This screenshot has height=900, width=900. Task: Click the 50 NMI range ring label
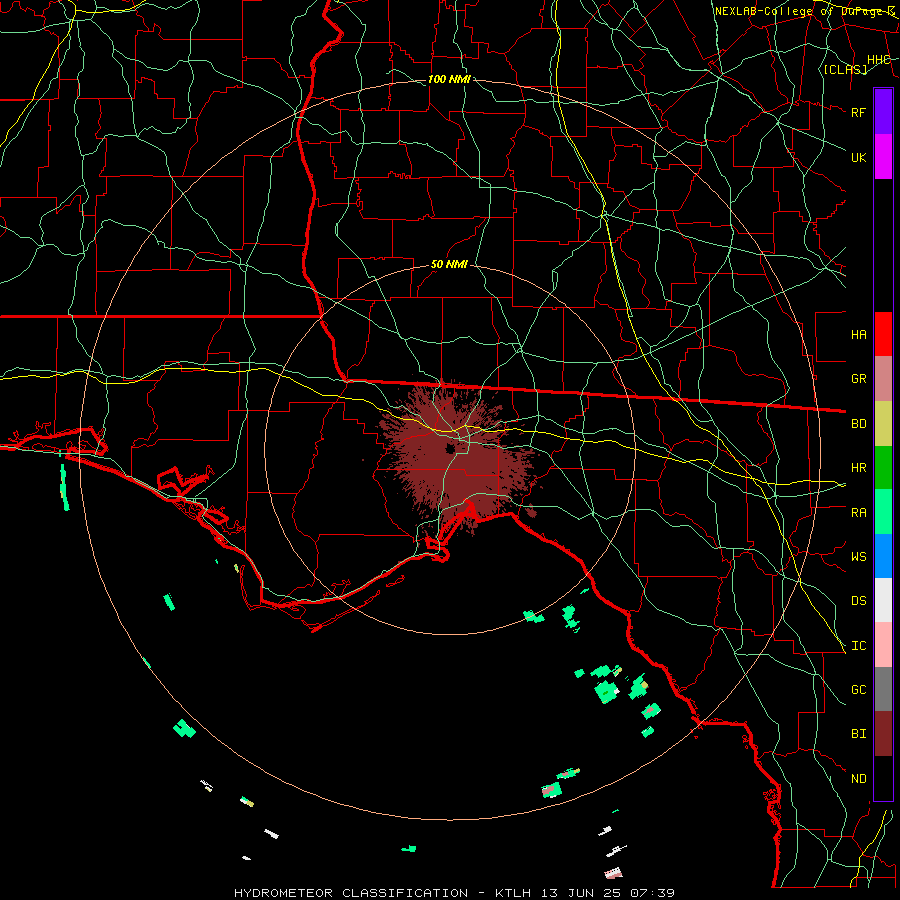[449, 264]
